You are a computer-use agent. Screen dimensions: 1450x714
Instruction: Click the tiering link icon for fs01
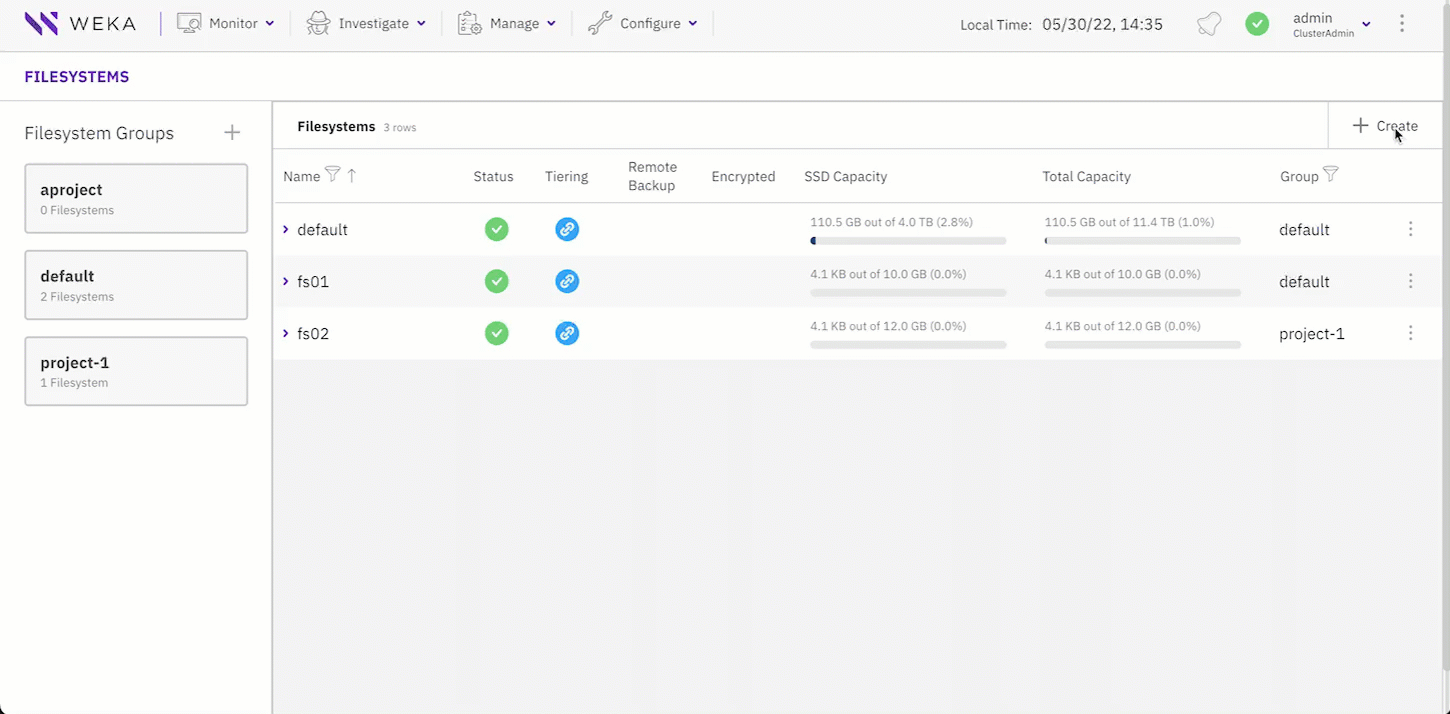pyautogui.click(x=567, y=281)
